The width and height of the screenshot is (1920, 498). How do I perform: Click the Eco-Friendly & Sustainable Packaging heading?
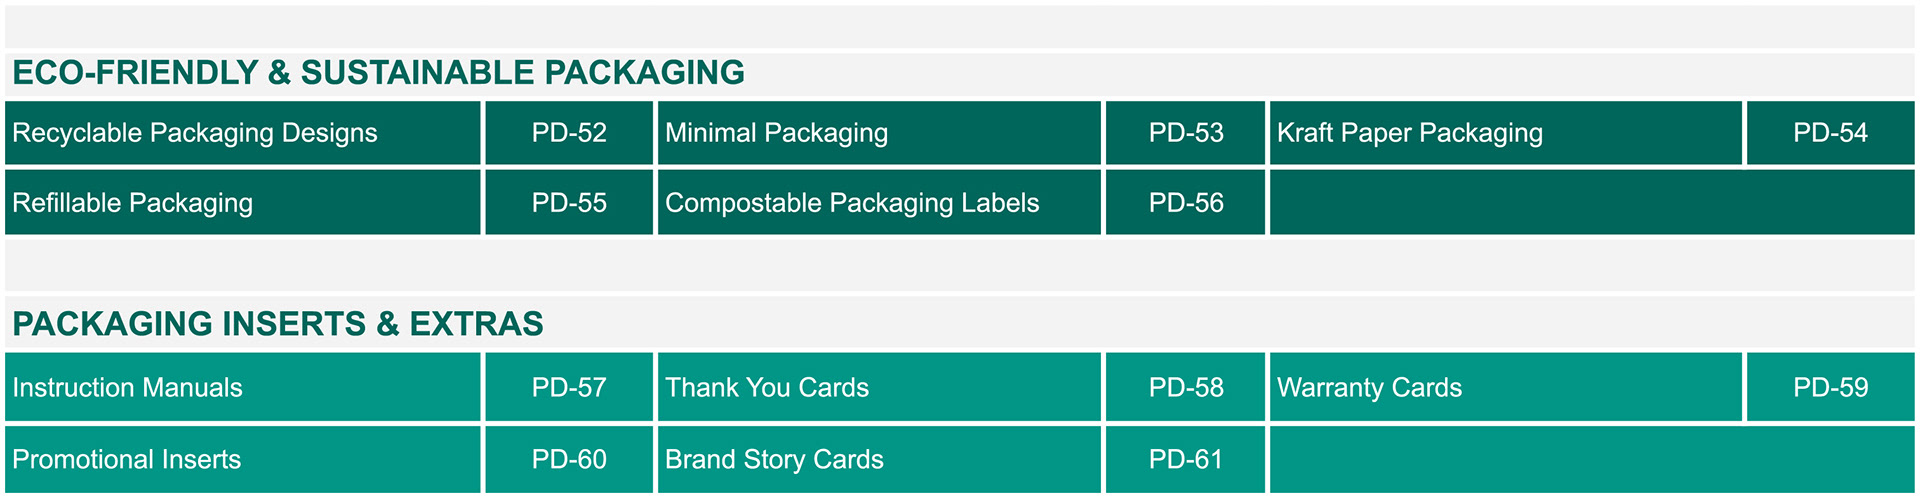pos(378,73)
